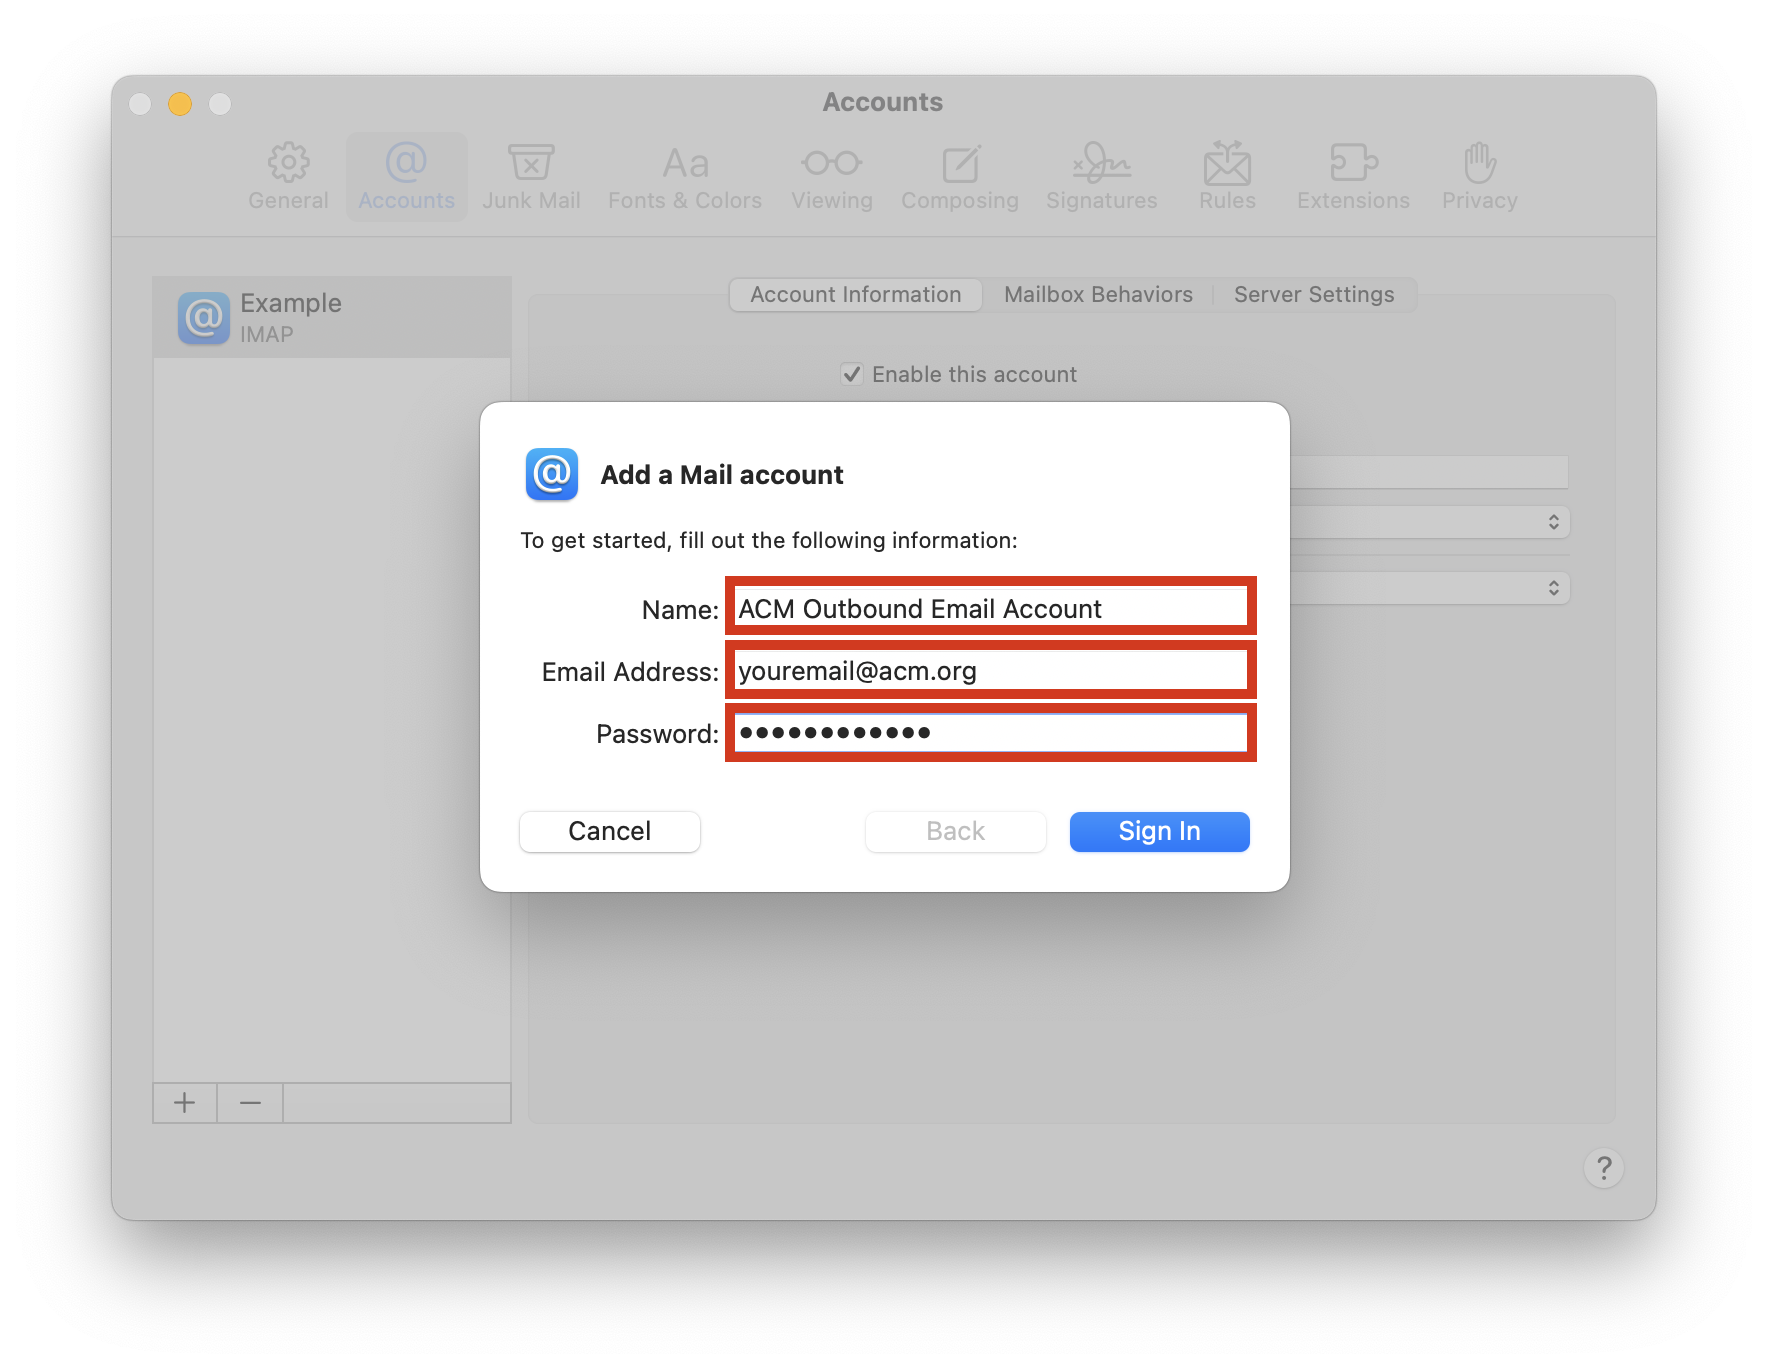Select the Example IMAP account
The image size is (1768, 1368).
pos(332,318)
